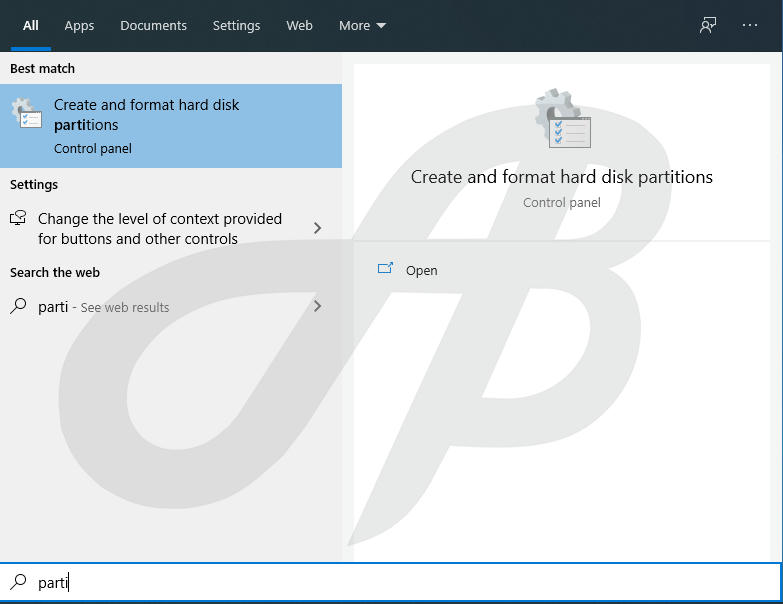
Task: Click the search magnifier icon in search box
Action: coord(19,582)
